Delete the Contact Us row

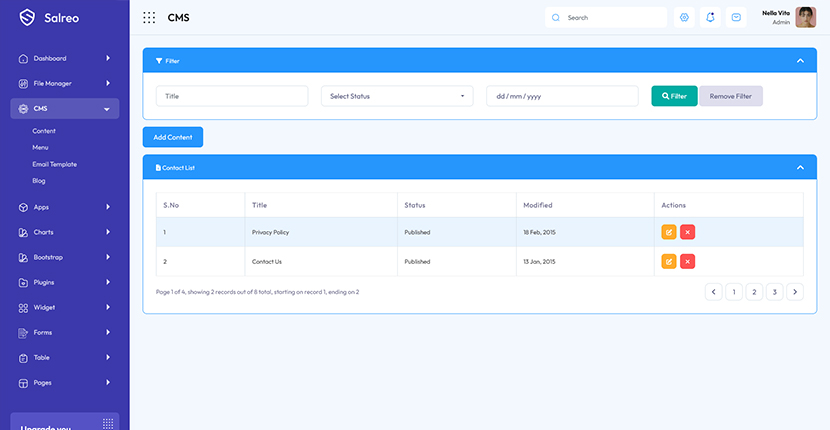[687, 261]
